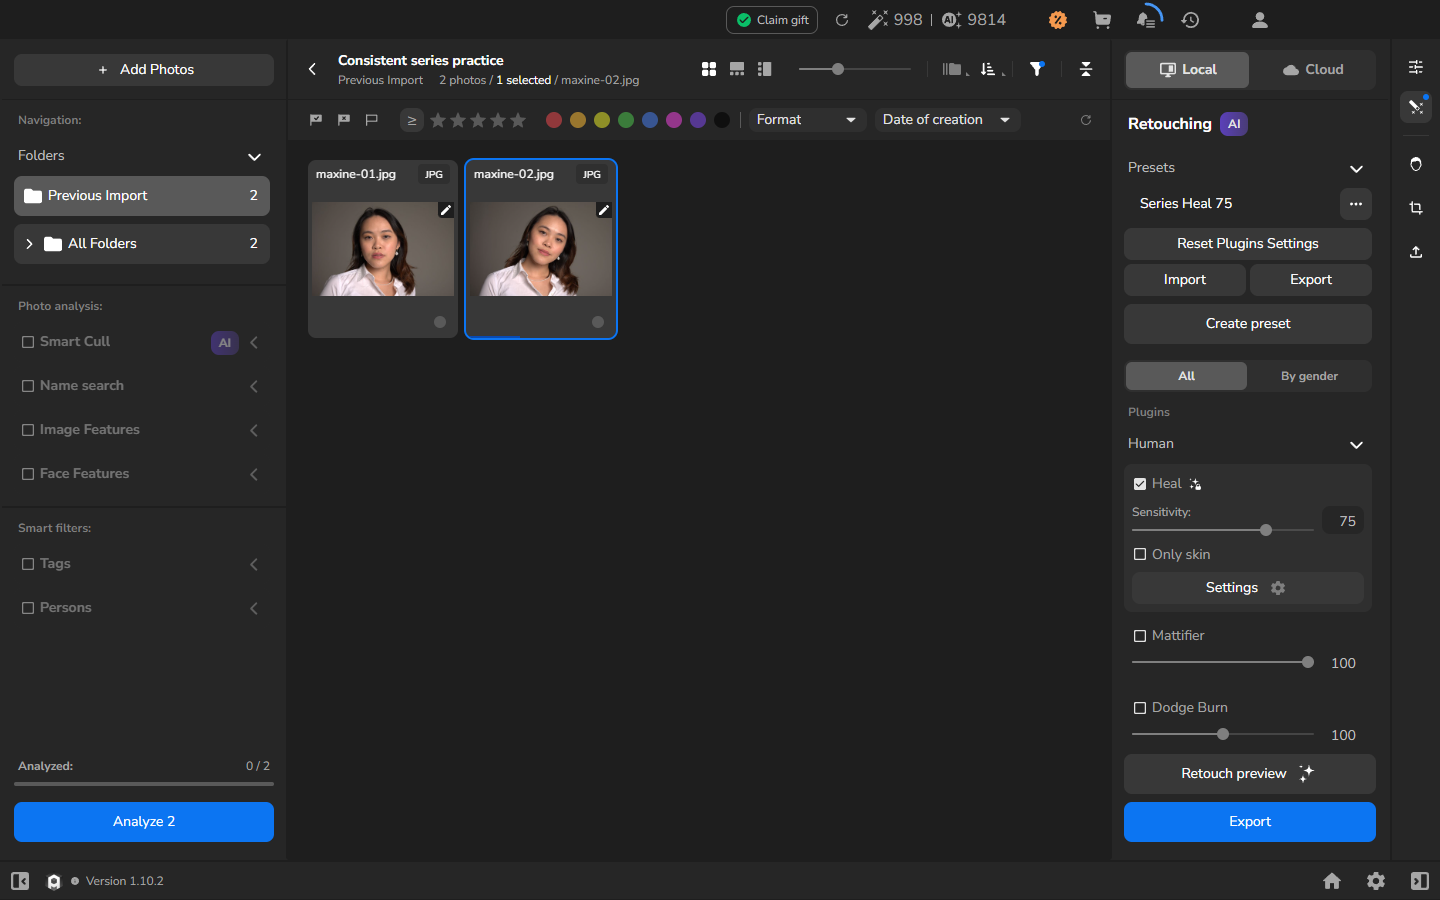Image resolution: width=1440 pixels, height=900 pixels.
Task: Check the Only skin option
Action: [x=1140, y=554]
